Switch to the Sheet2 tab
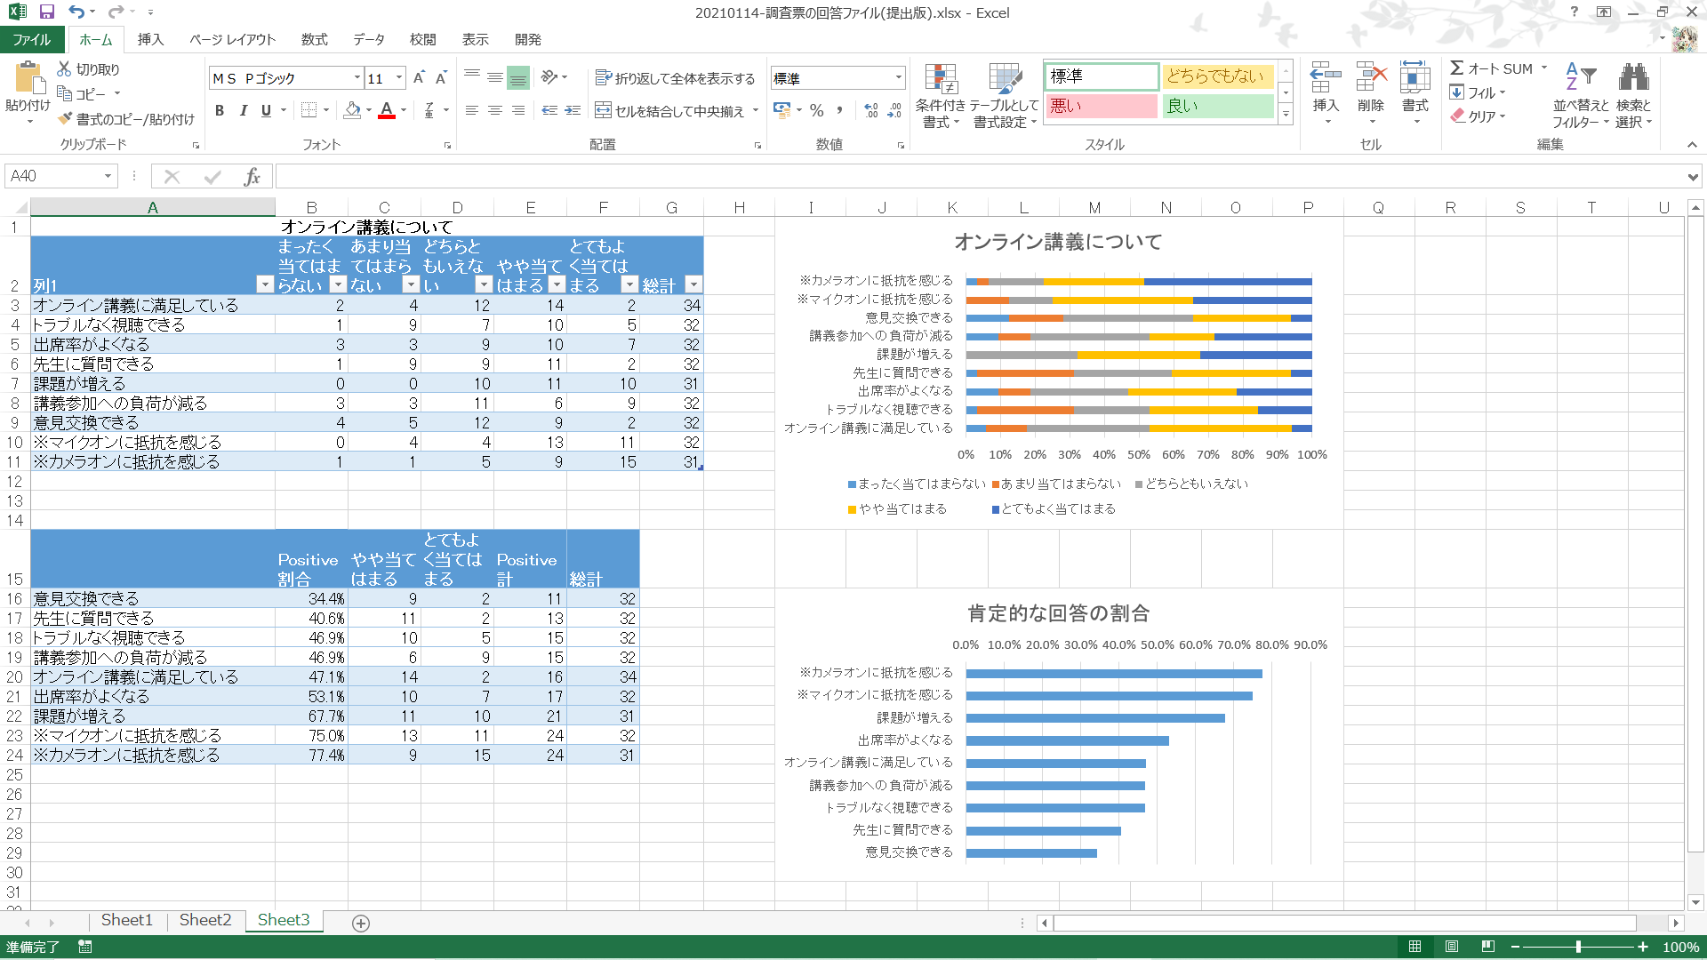 tap(205, 920)
